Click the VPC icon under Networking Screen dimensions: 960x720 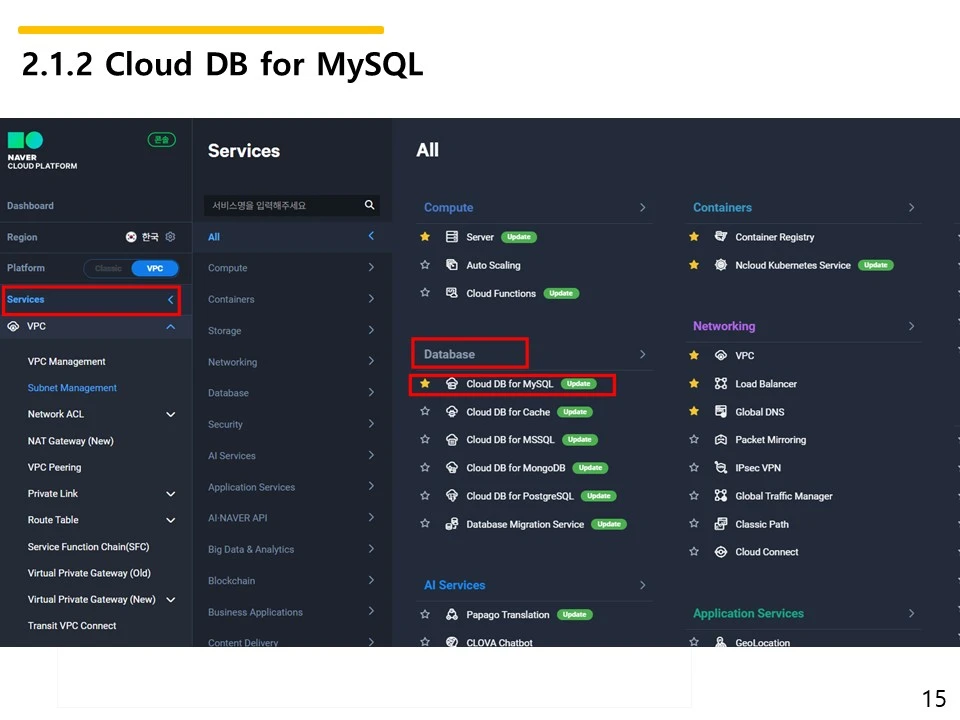coord(721,355)
